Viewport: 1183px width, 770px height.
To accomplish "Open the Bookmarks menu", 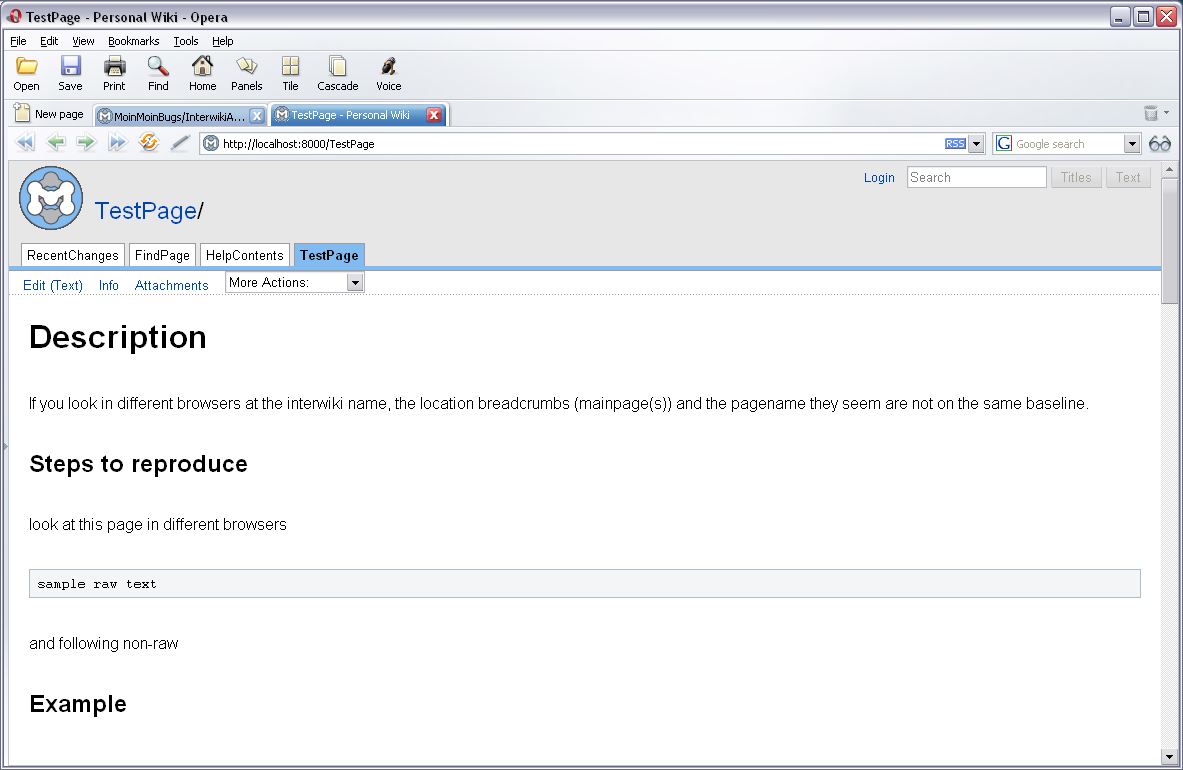I will click(x=134, y=41).
